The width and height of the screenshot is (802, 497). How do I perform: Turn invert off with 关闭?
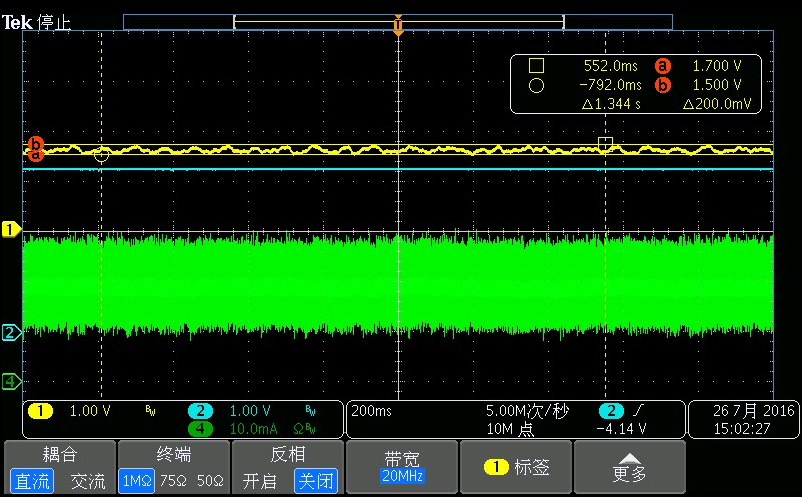pyautogui.click(x=316, y=481)
